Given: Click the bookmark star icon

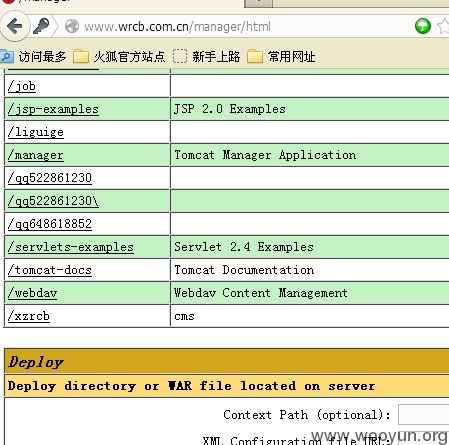Looking at the screenshot, I should [443, 26].
